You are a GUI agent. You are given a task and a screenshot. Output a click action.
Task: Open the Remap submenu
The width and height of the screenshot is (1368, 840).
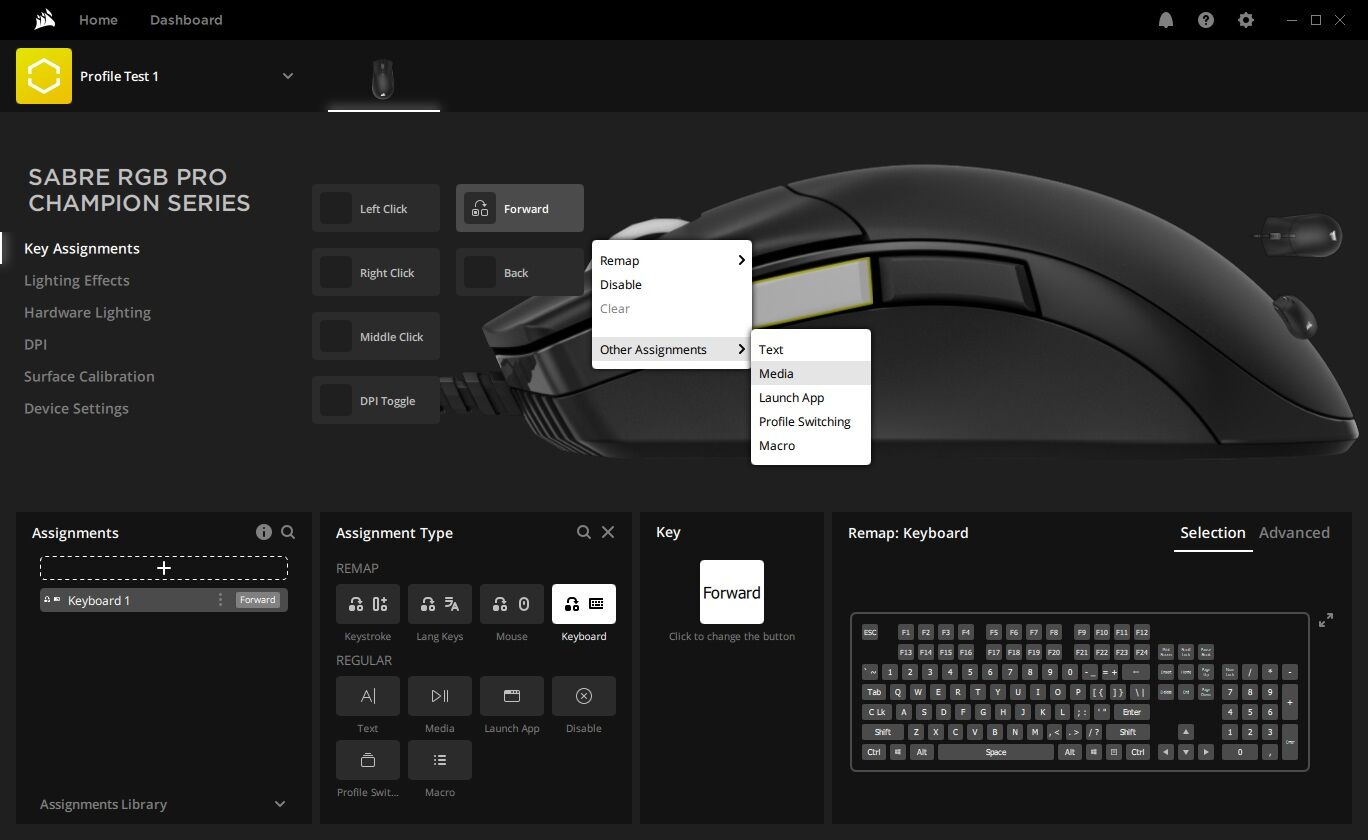672,260
